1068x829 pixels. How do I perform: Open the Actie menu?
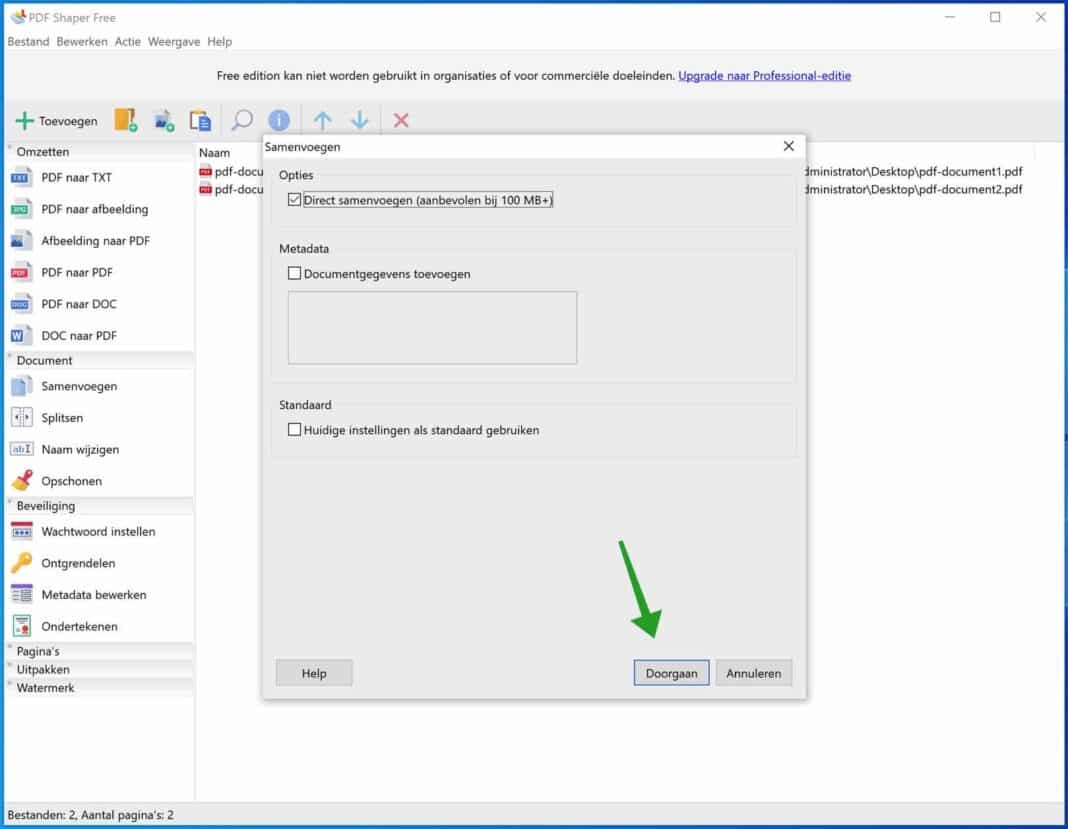tap(127, 42)
